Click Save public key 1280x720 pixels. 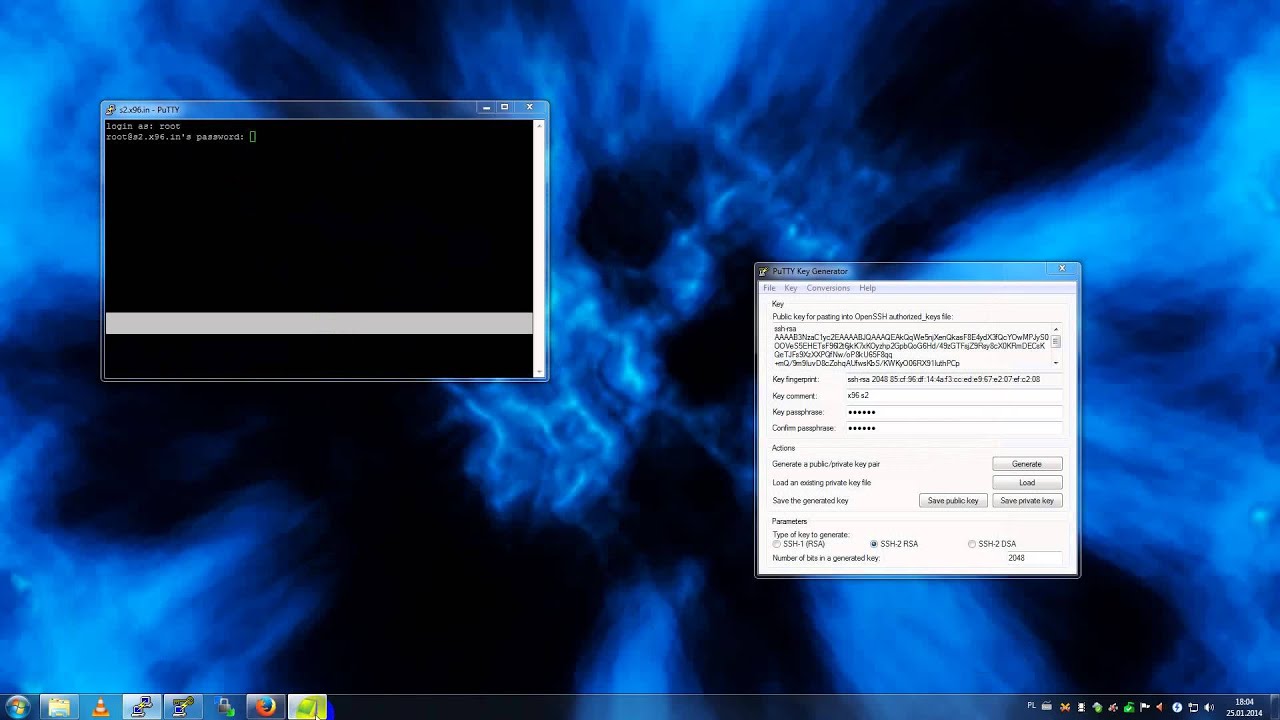pos(953,500)
